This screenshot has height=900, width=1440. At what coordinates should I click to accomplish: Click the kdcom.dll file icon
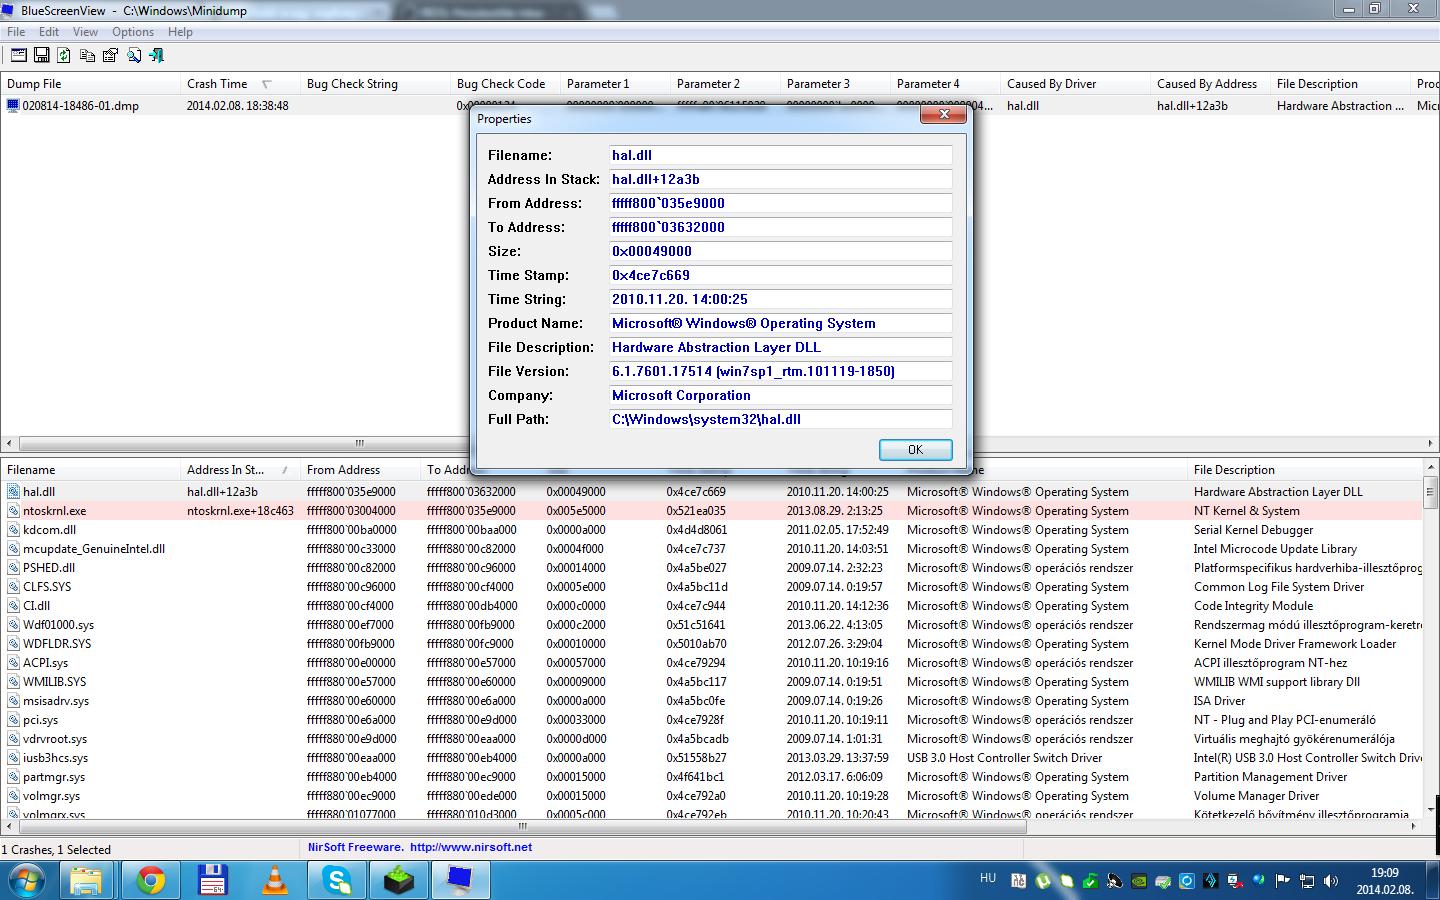point(13,529)
